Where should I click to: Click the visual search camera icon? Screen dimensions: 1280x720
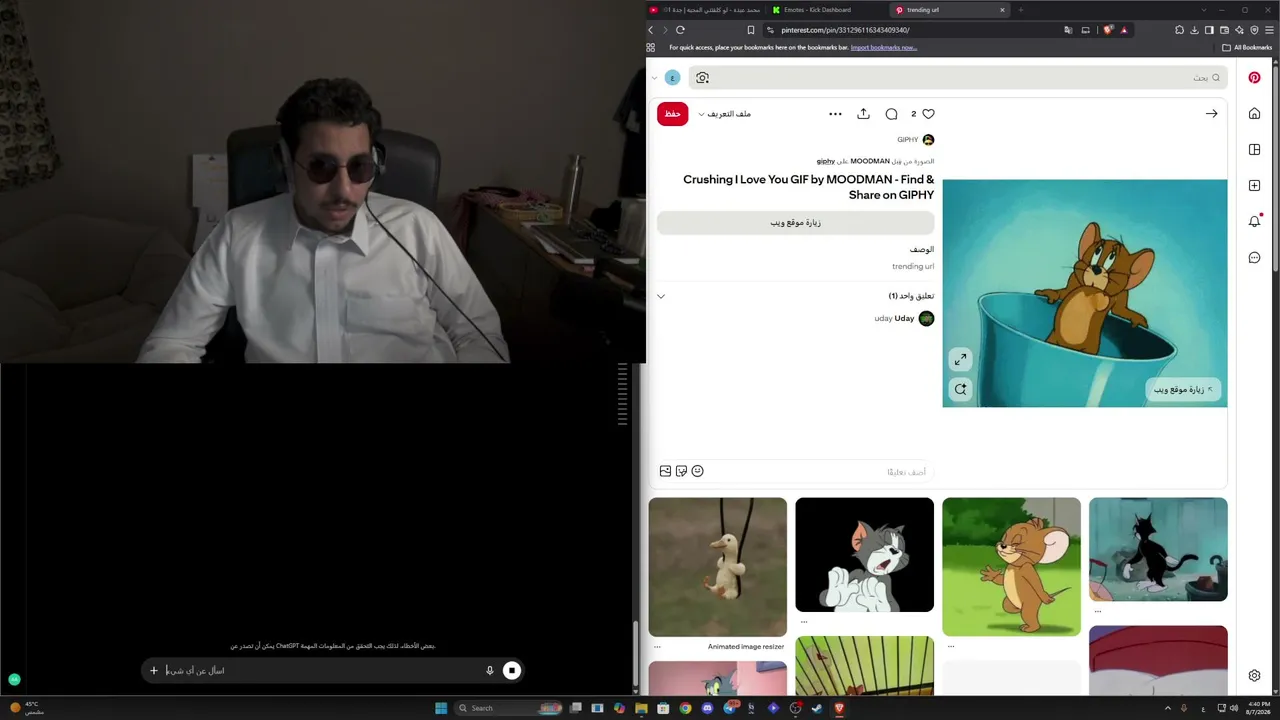[x=702, y=78]
